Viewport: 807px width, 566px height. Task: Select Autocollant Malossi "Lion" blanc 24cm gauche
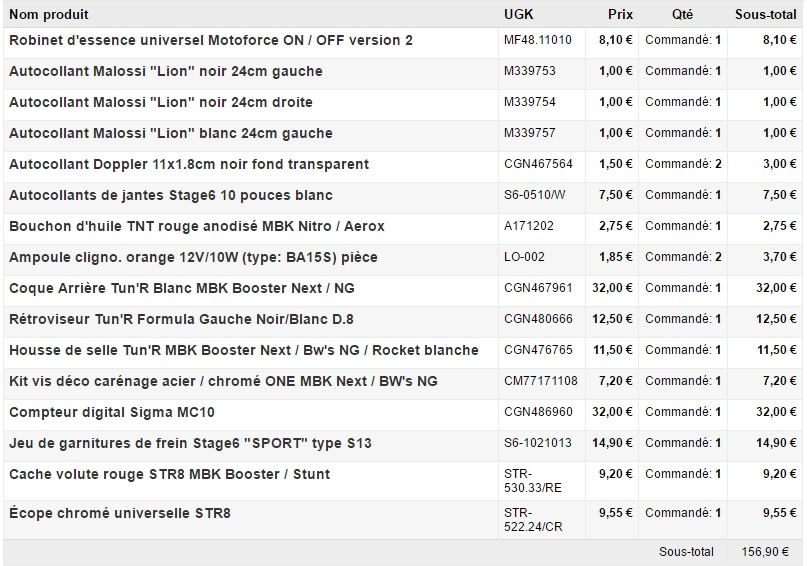coord(171,133)
